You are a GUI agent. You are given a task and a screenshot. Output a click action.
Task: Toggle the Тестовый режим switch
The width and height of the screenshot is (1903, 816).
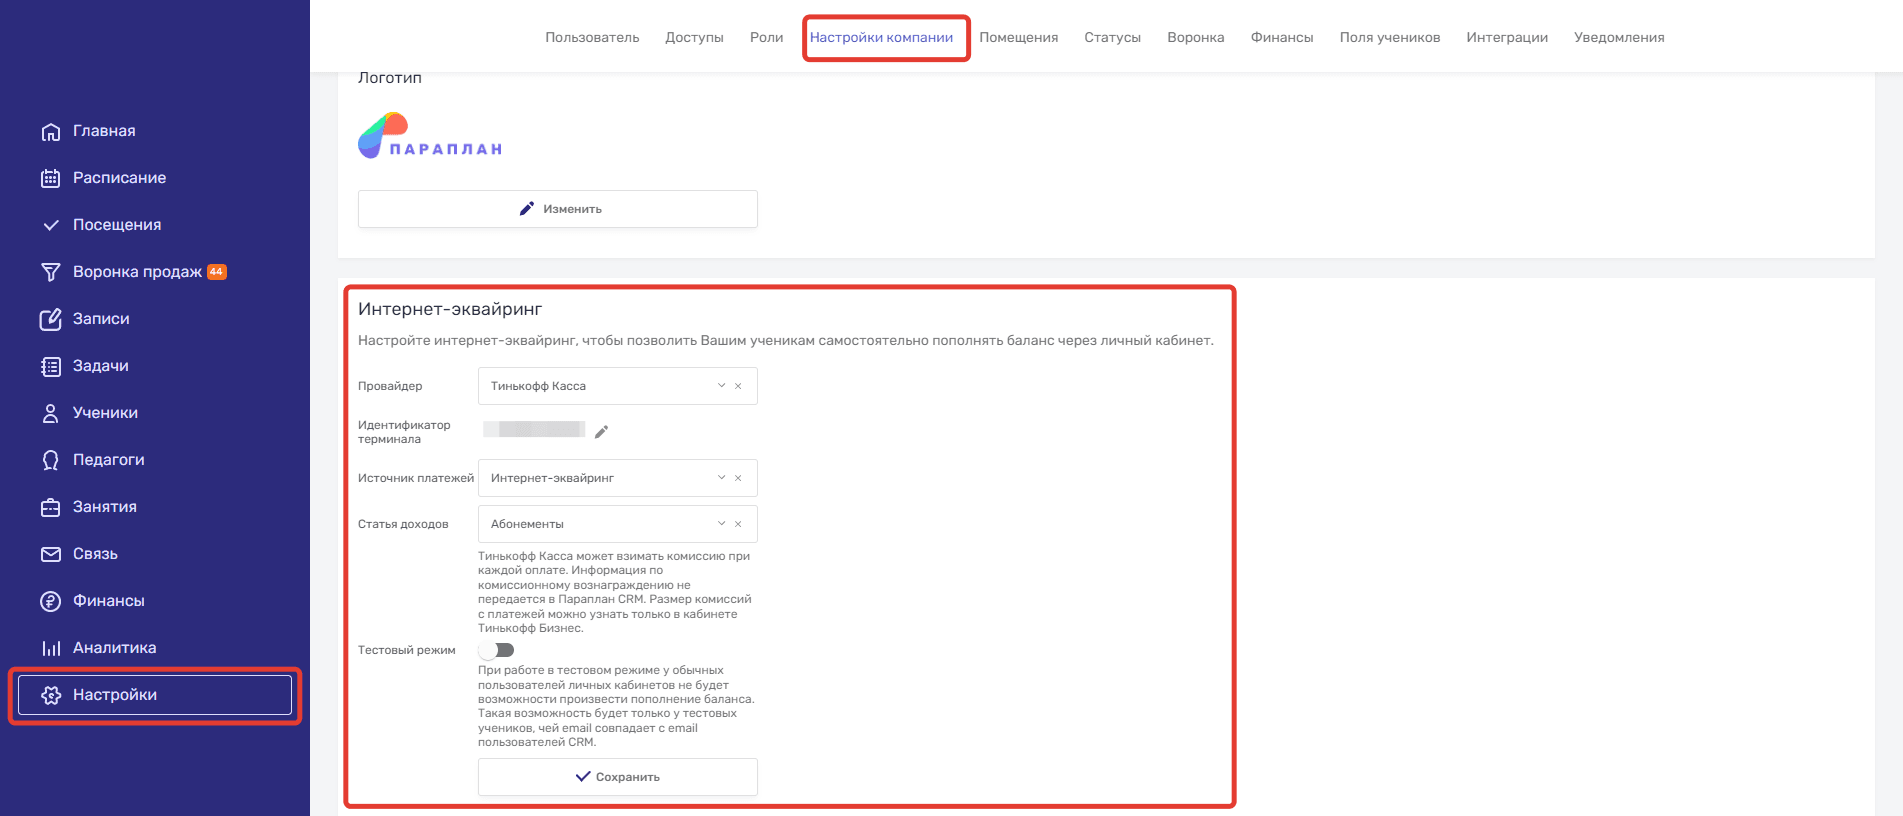coord(497,650)
